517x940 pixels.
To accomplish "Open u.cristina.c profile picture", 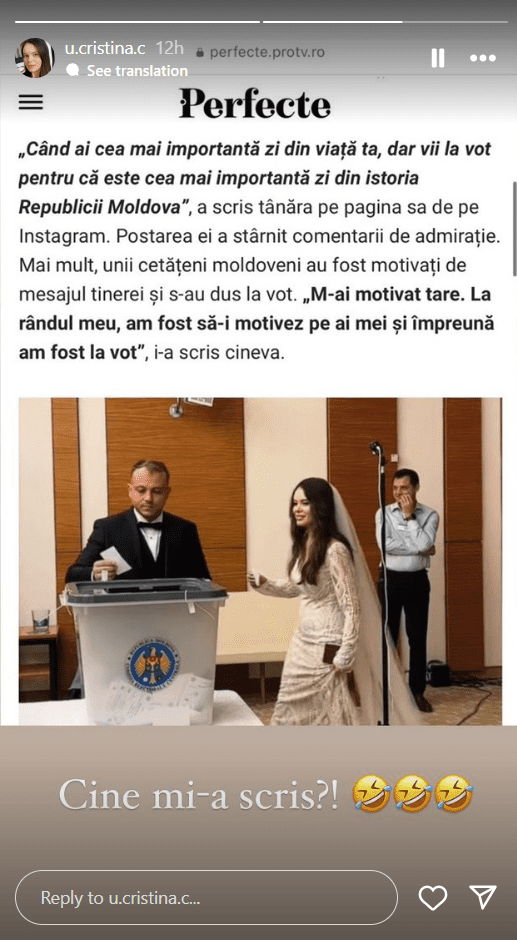I will pyautogui.click(x=35, y=58).
